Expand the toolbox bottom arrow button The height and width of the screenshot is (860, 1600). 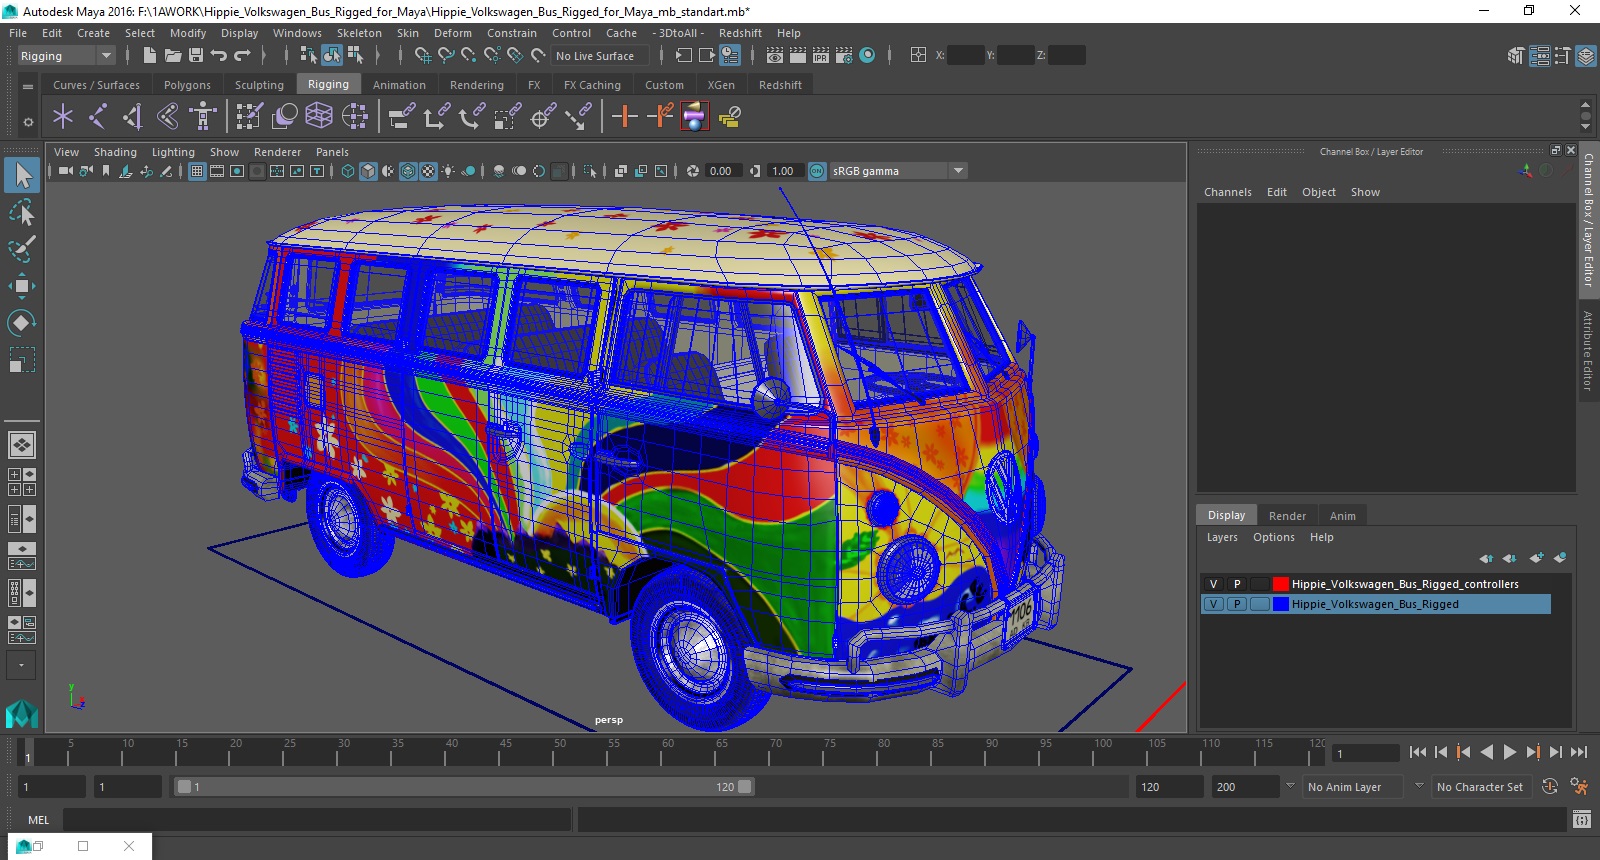click(x=21, y=665)
